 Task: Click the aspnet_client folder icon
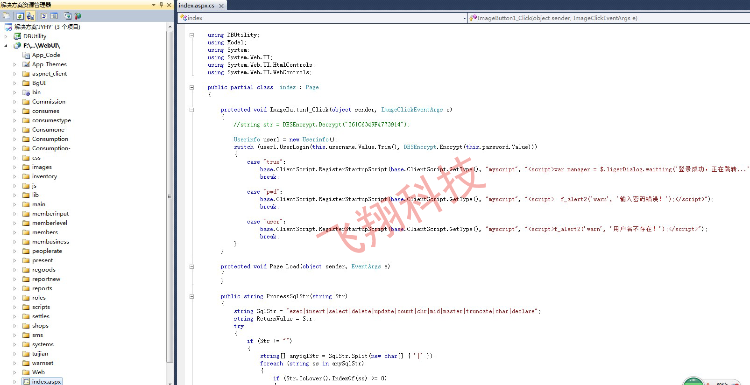coord(26,74)
